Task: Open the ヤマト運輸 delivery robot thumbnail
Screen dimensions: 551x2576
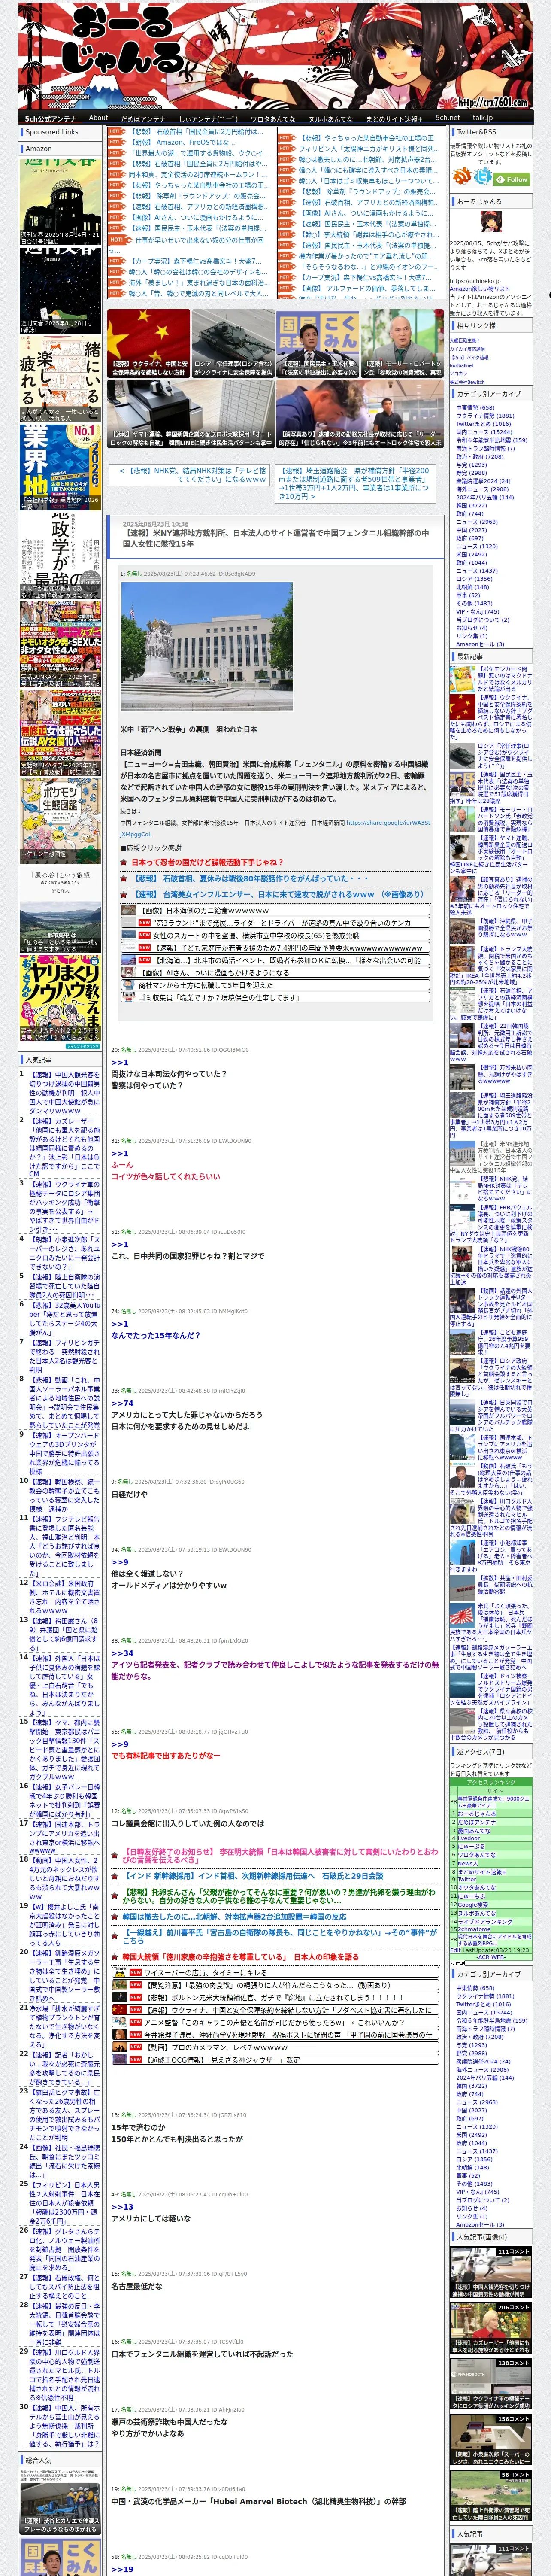Action: [190, 414]
